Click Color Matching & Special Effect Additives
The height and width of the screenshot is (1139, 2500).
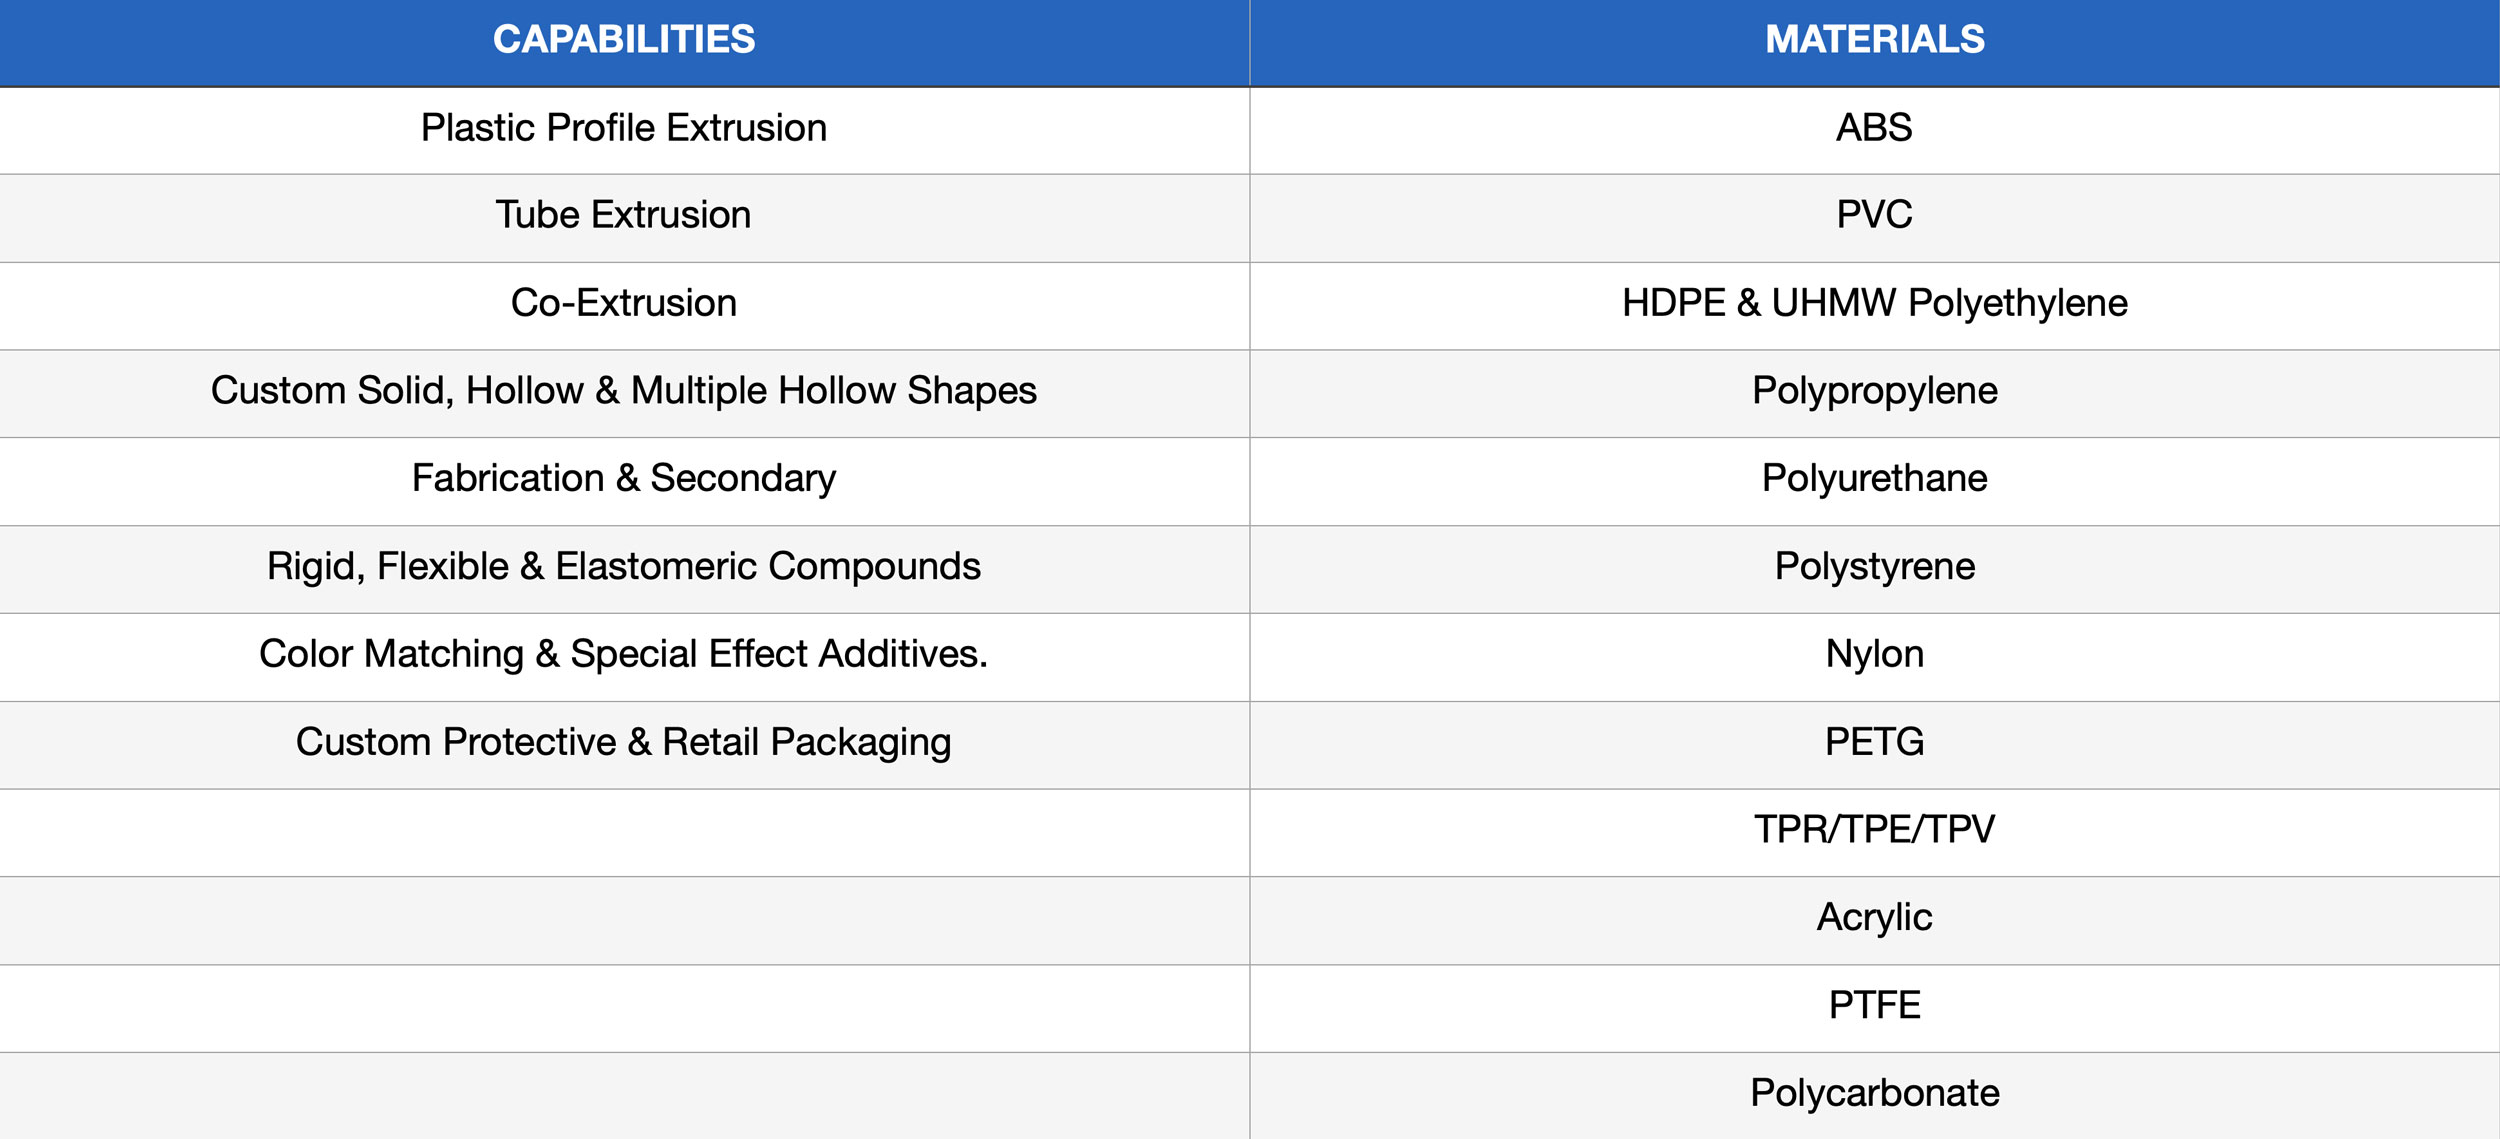click(x=624, y=654)
